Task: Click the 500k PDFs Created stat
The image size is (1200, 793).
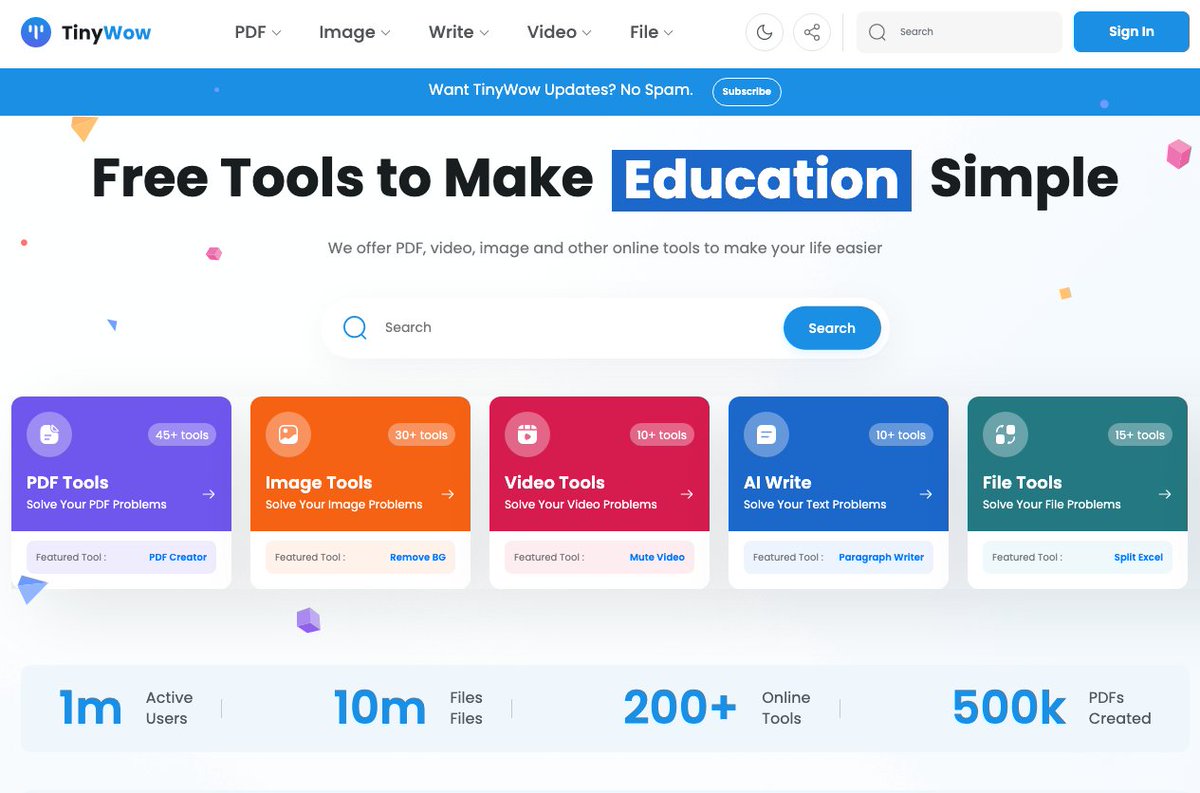Action: pos(1052,708)
